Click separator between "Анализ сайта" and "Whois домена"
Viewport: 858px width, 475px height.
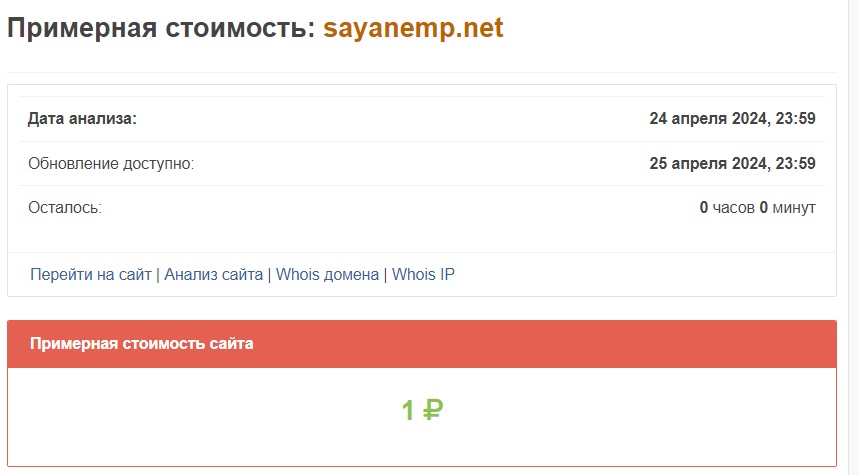[x=270, y=274]
